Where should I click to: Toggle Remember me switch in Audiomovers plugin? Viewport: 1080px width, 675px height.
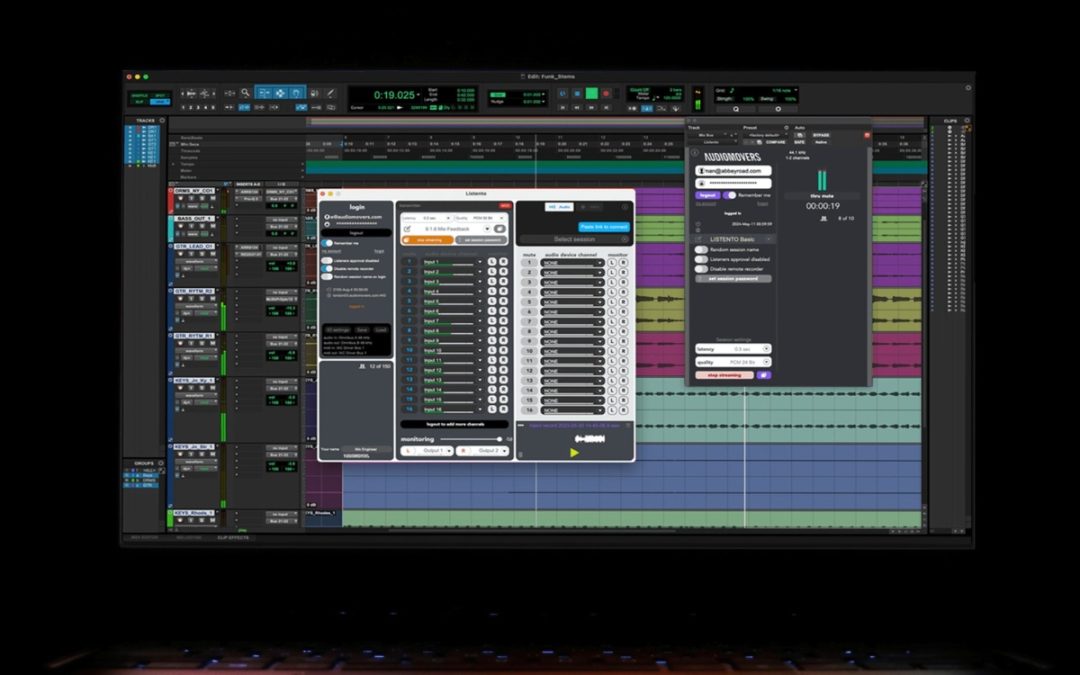pos(729,195)
